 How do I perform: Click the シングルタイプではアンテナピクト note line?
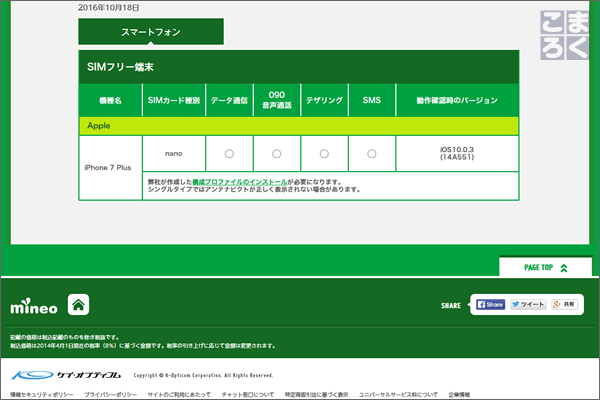(254, 189)
